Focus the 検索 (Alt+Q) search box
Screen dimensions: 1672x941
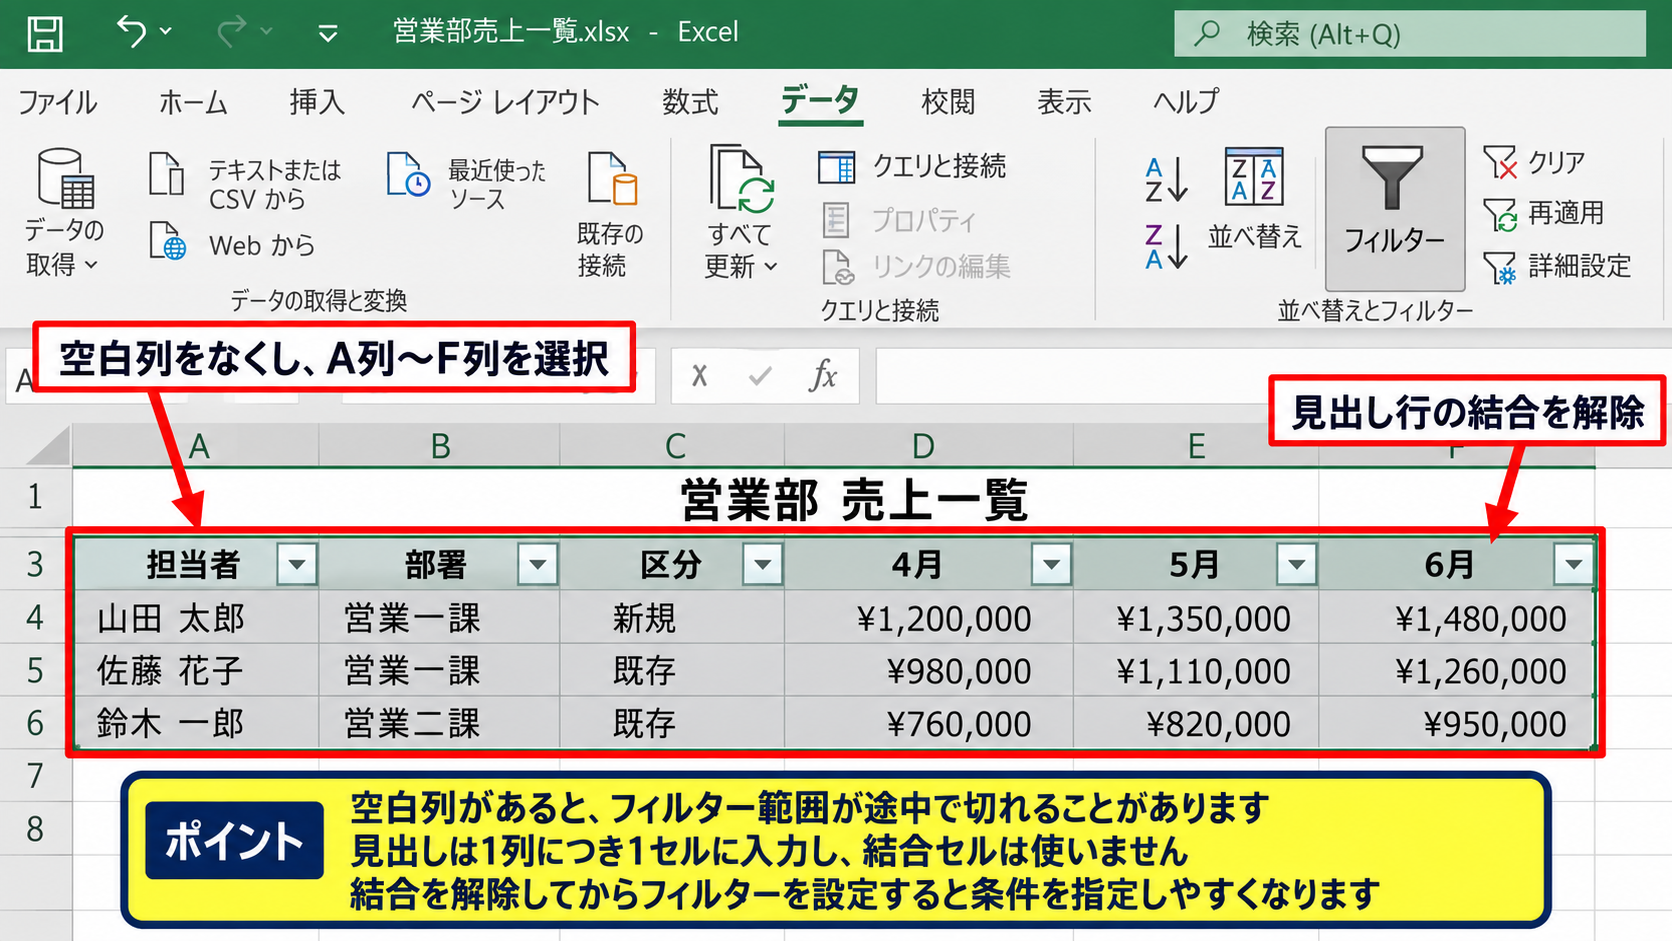1410,34
